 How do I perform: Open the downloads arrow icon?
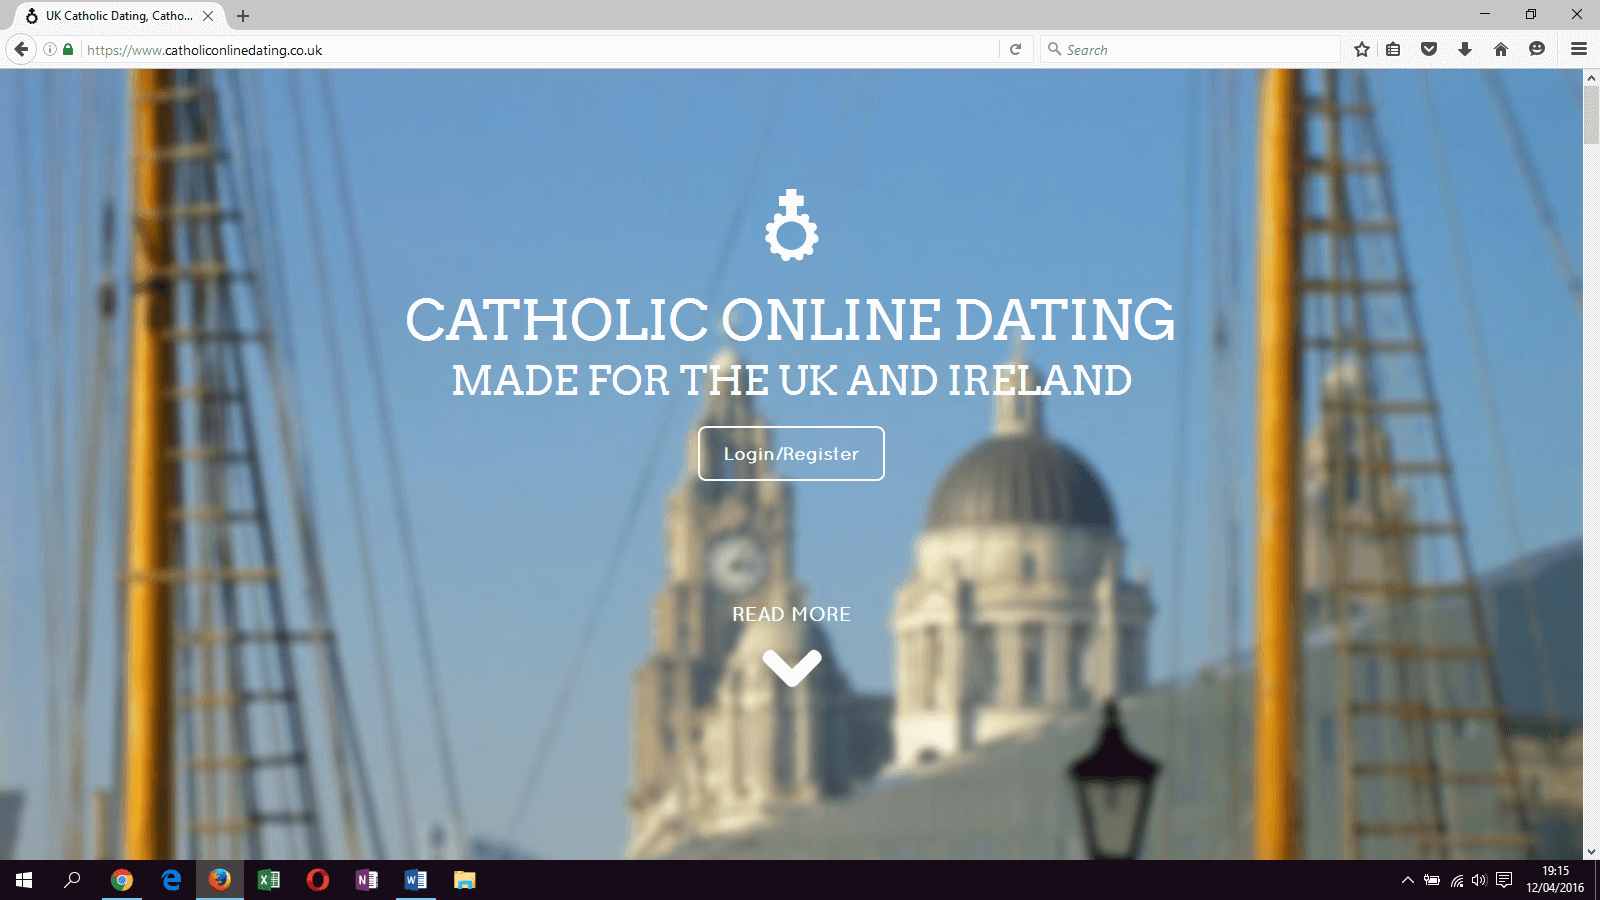pyautogui.click(x=1465, y=49)
